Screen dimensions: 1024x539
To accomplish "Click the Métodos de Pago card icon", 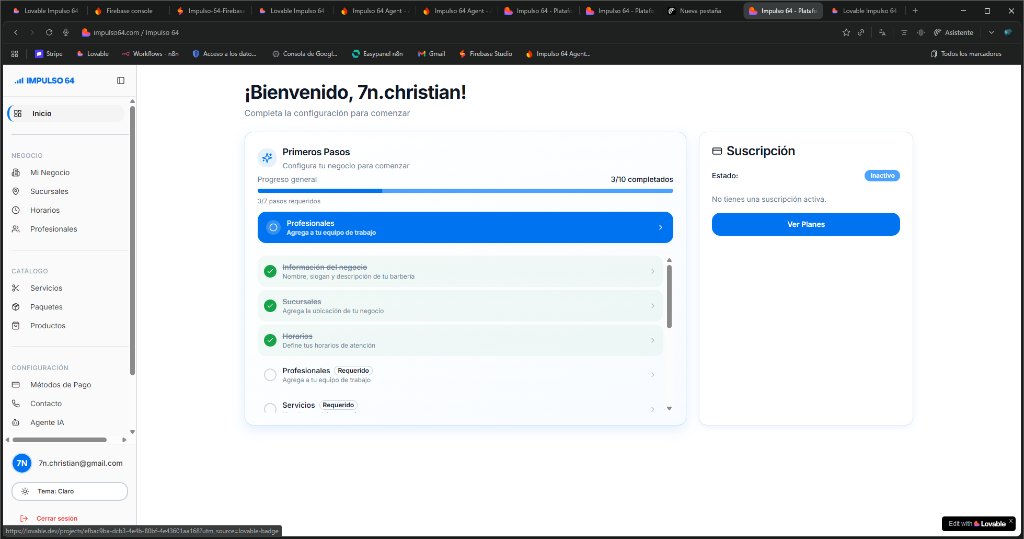I will [x=16, y=385].
